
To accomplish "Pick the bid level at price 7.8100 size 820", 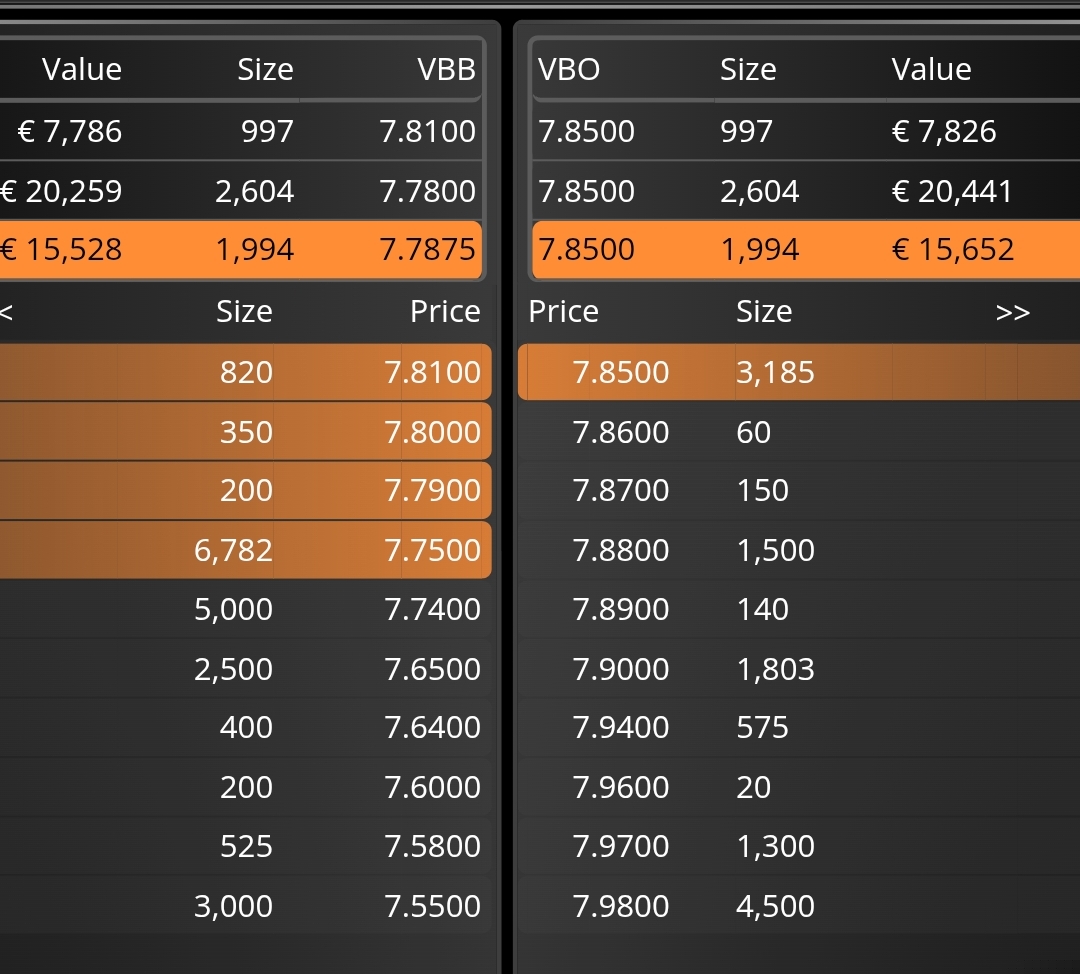I will pos(245,372).
